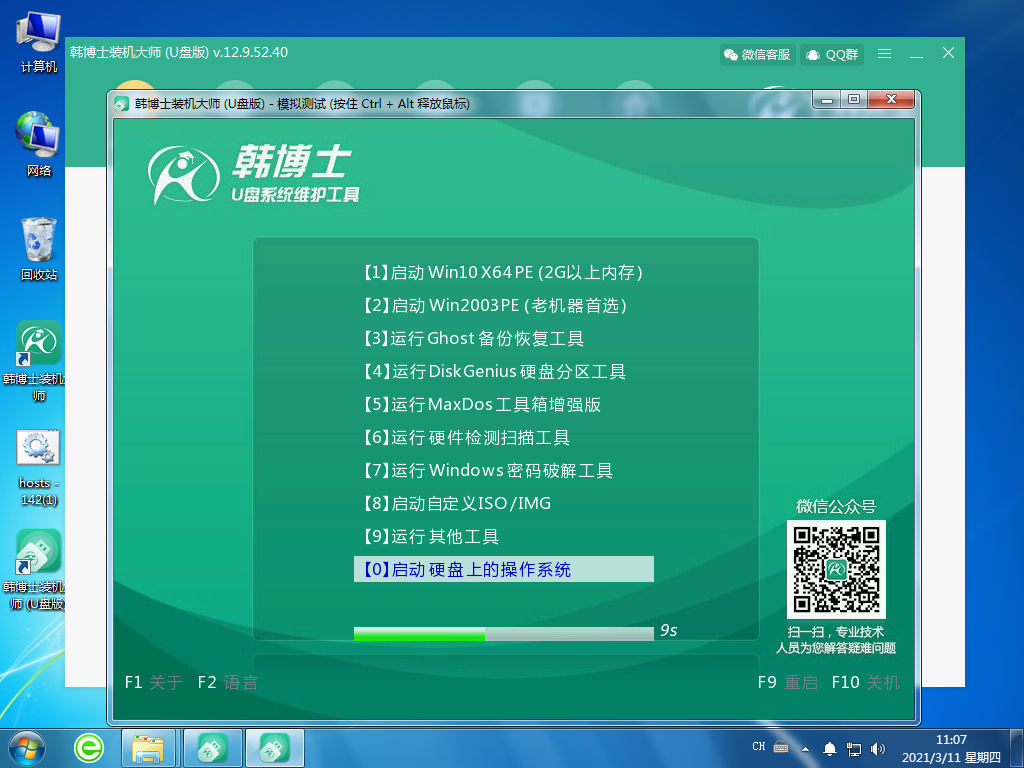Click the QQ群 button
This screenshot has height=768, width=1024.
[832, 55]
